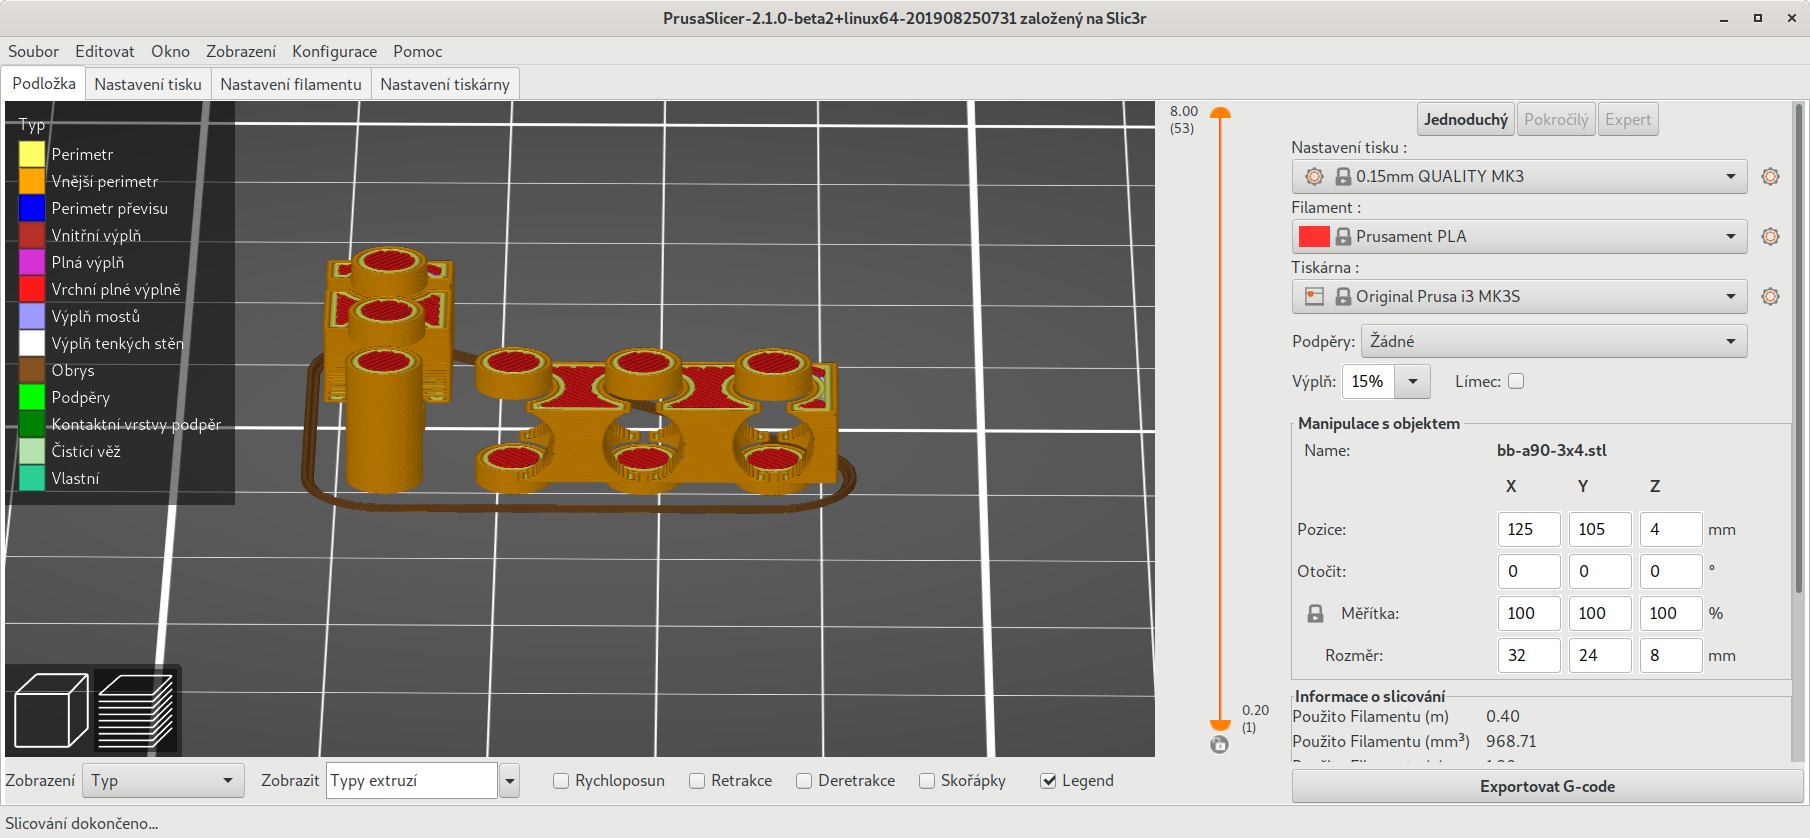The image size is (1810, 838).
Task: Switch to the 3D editor view cube icon
Action: click(52, 711)
